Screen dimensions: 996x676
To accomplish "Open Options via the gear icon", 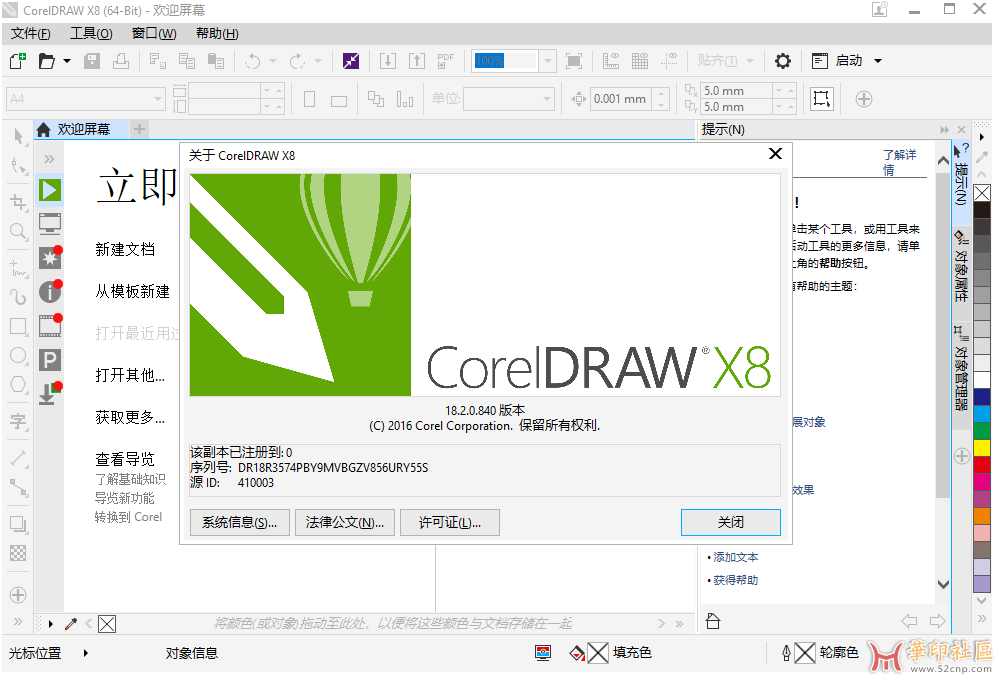I will pos(783,61).
